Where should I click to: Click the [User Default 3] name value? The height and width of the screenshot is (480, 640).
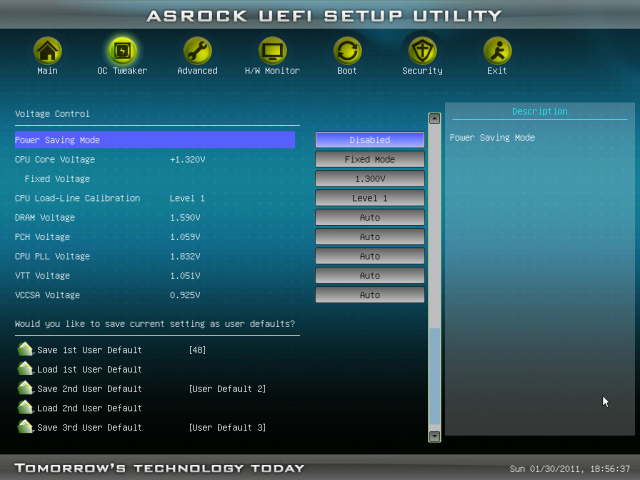pos(227,428)
